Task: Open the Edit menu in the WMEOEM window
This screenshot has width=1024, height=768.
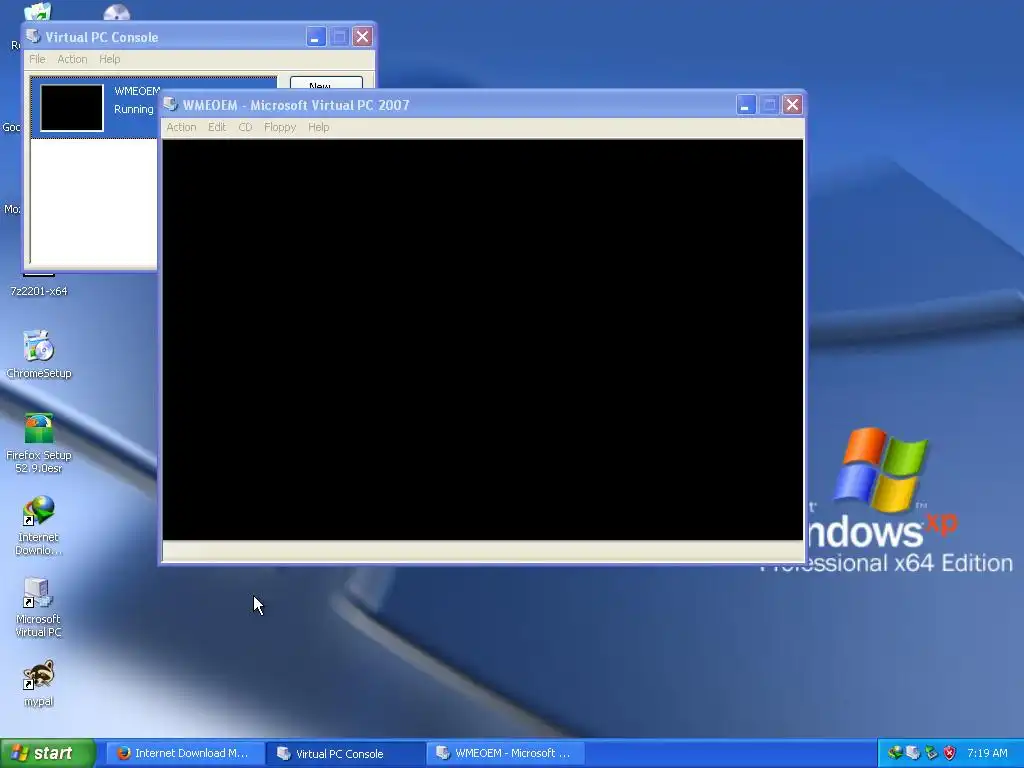Action: 217,127
